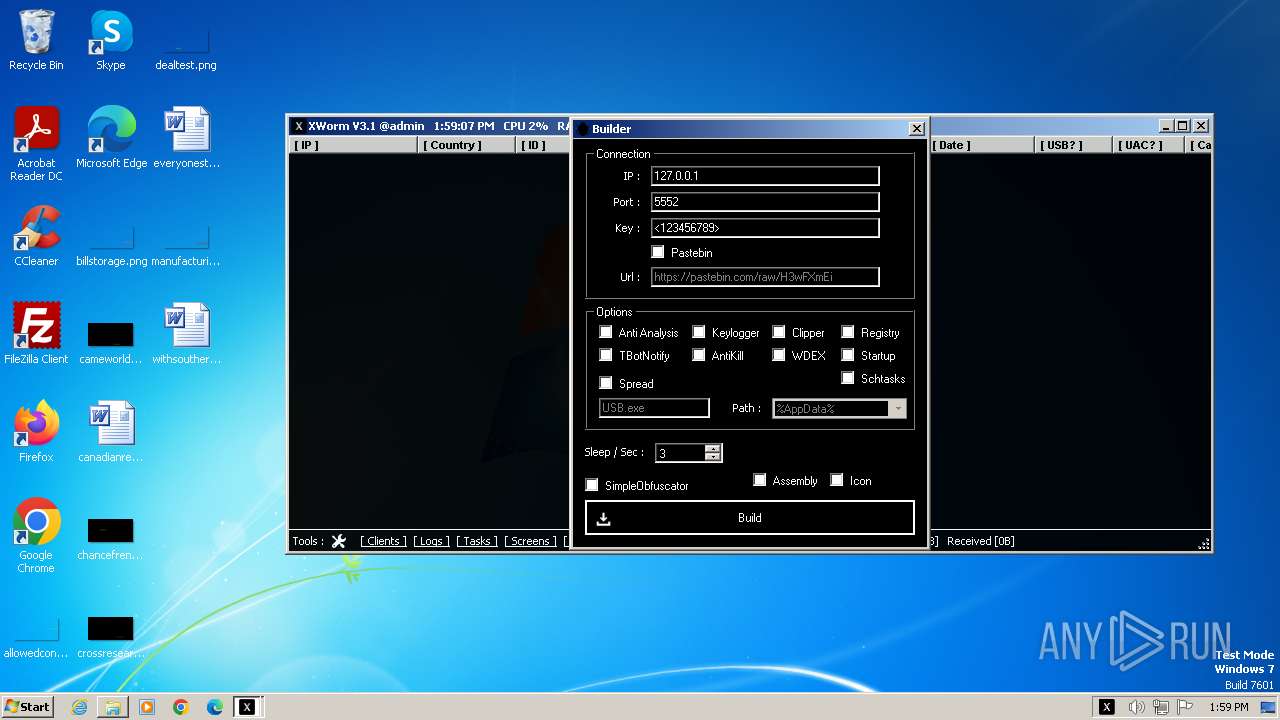Open FileZilla Client desktop shortcut
This screenshot has width=1280, height=720.
pos(36,334)
